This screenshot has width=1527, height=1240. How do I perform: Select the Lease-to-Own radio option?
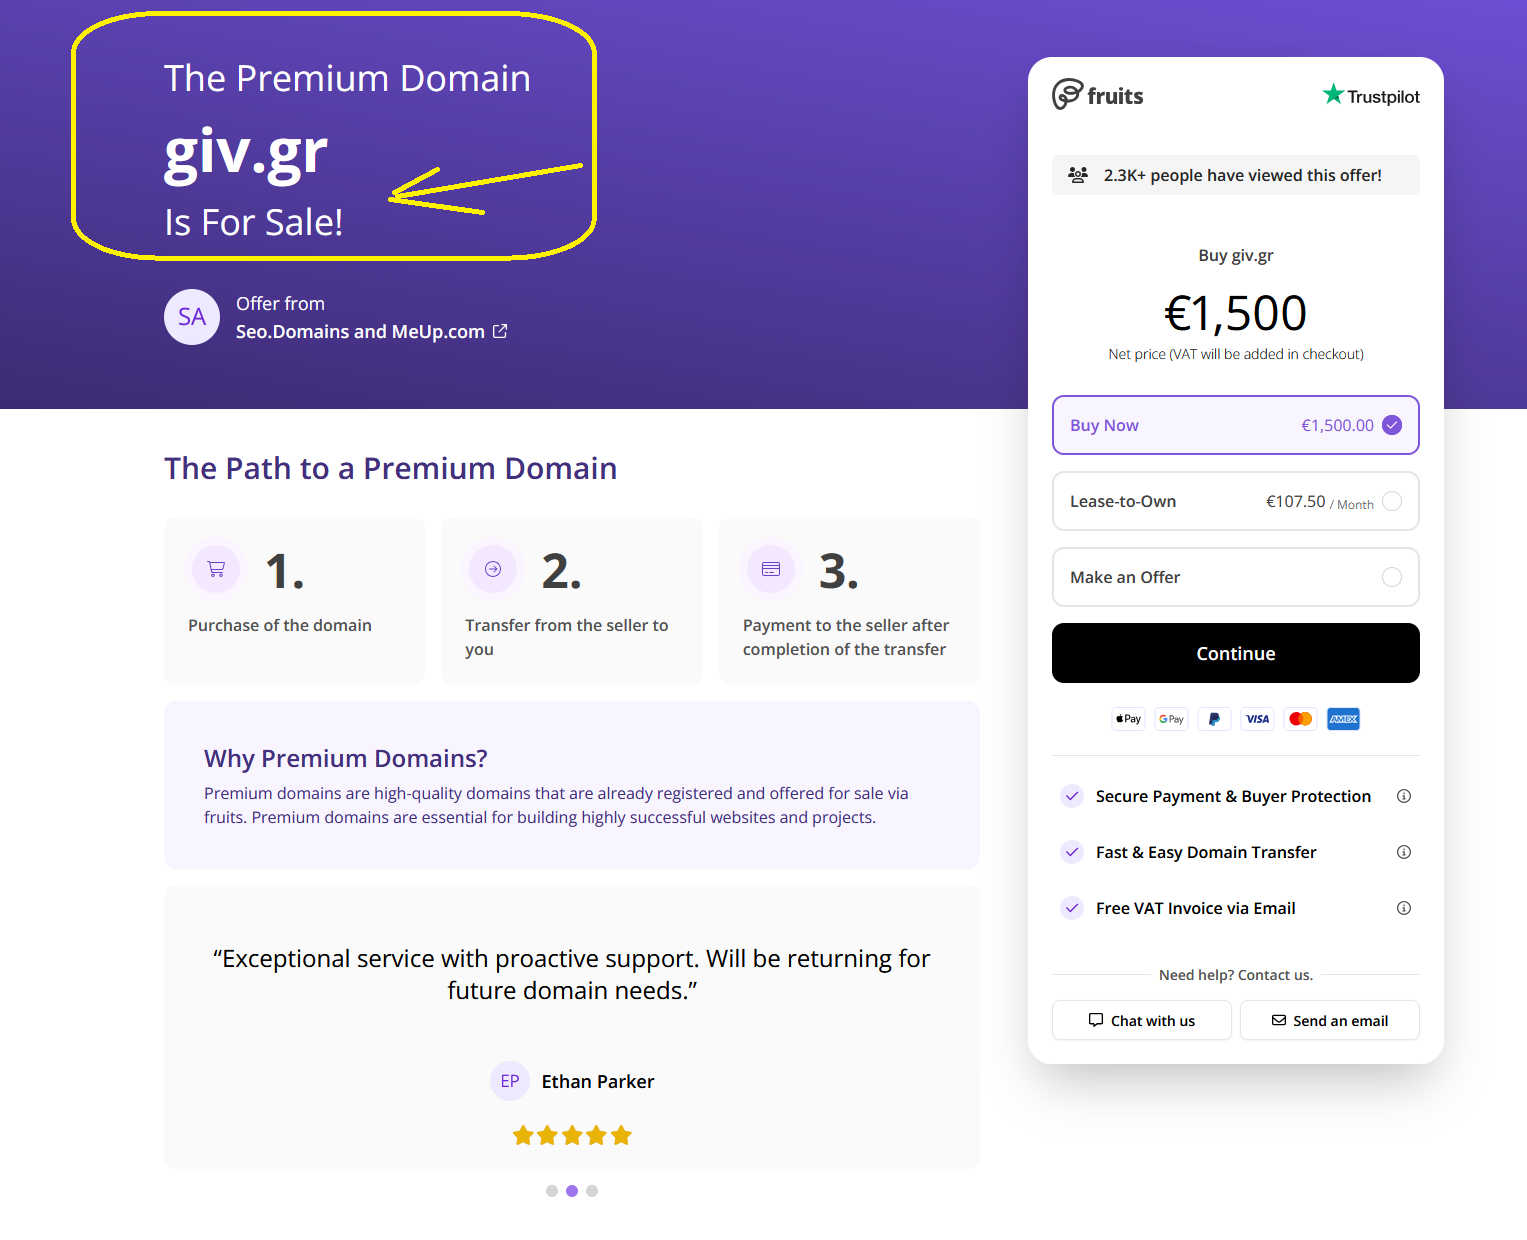click(1392, 501)
